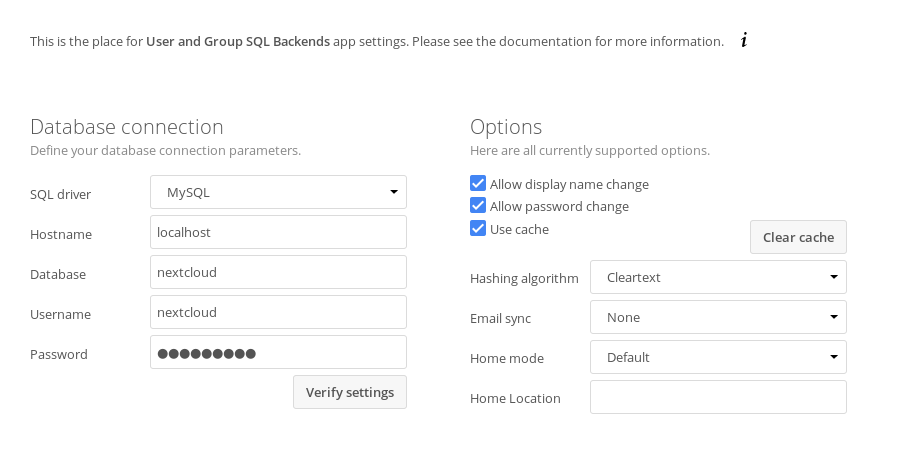Click the documentation info icon
Image resolution: width=900 pixels, height=450 pixels.
[744, 41]
